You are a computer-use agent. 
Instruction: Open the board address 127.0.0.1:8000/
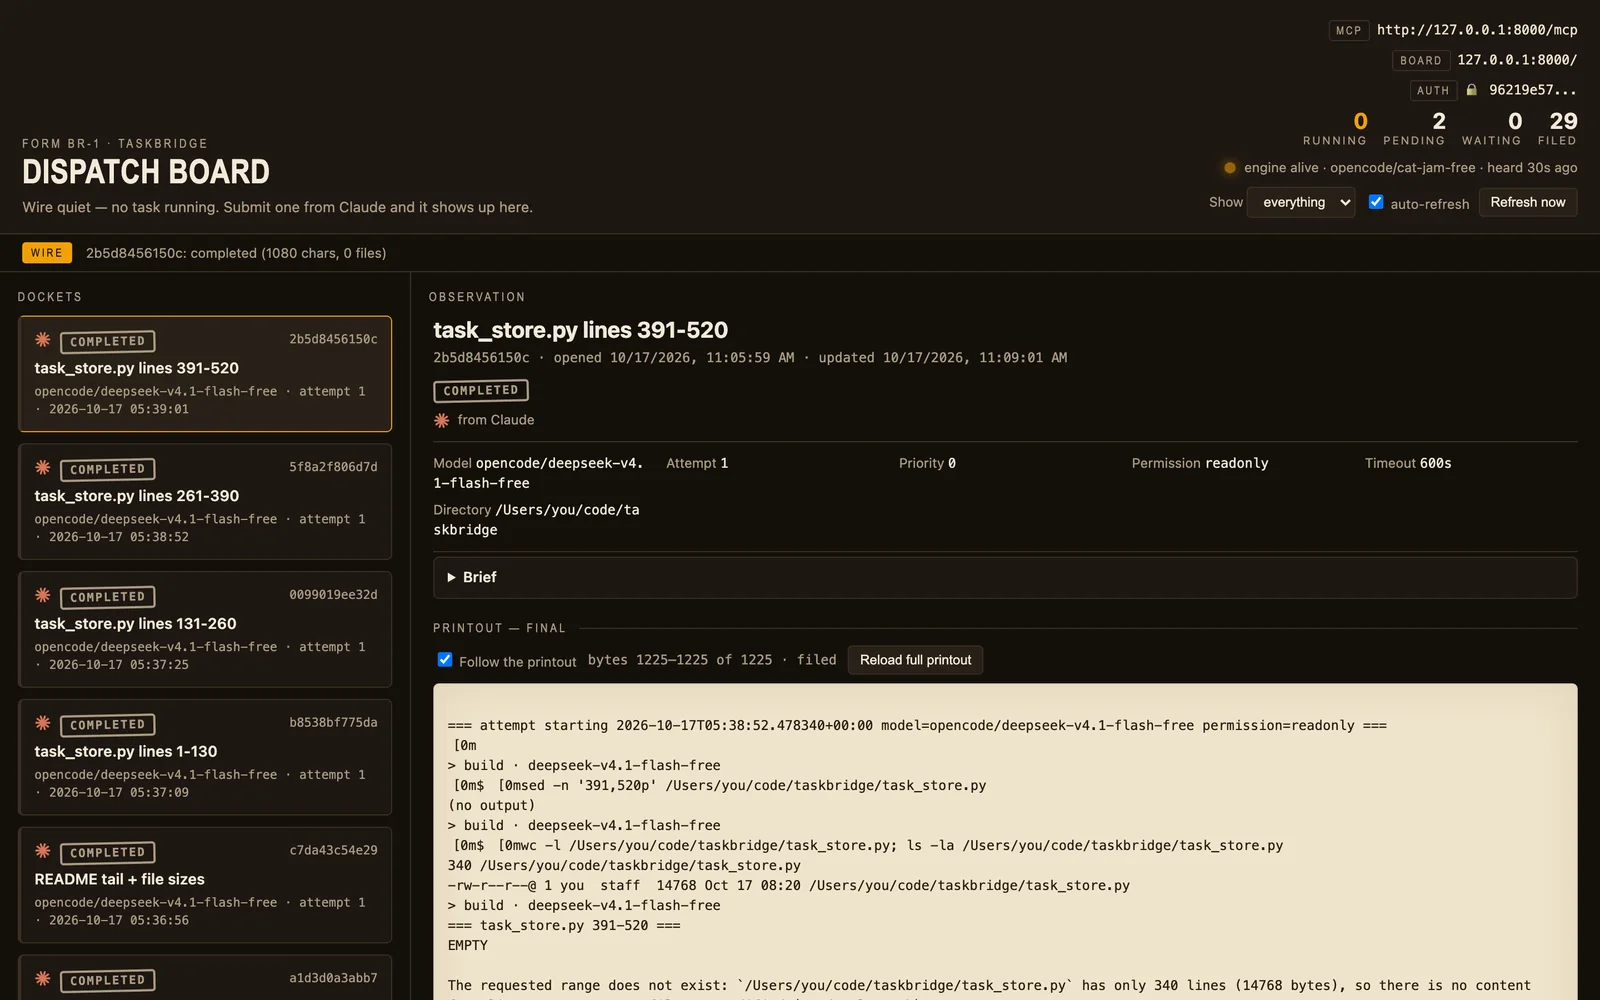click(x=1517, y=60)
